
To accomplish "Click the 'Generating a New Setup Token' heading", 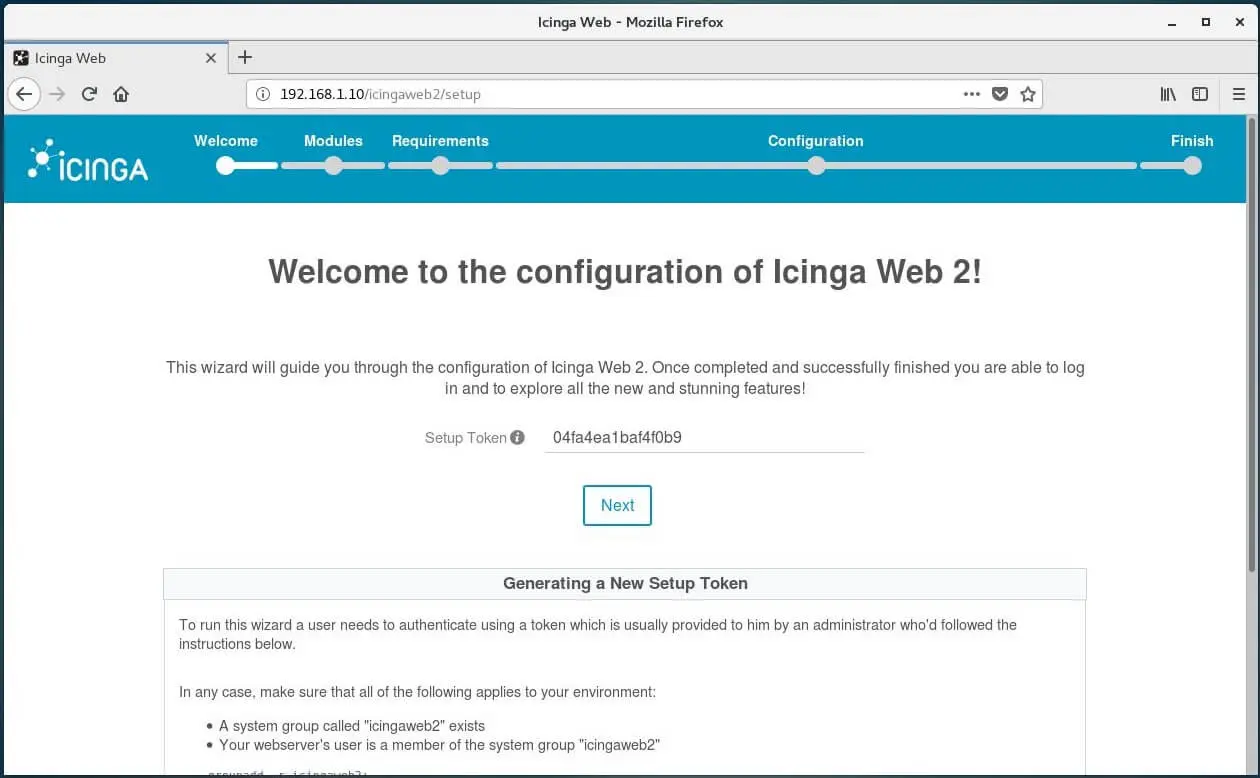I will coord(625,583).
